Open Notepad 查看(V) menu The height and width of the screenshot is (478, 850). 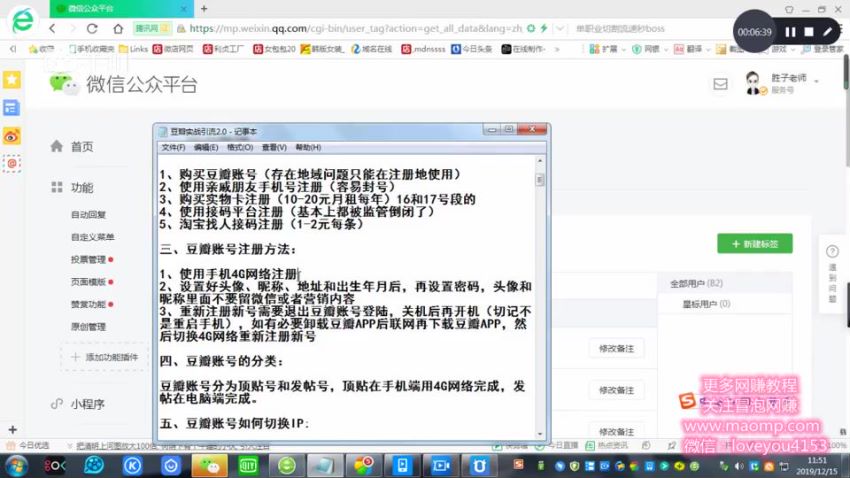tap(274, 147)
